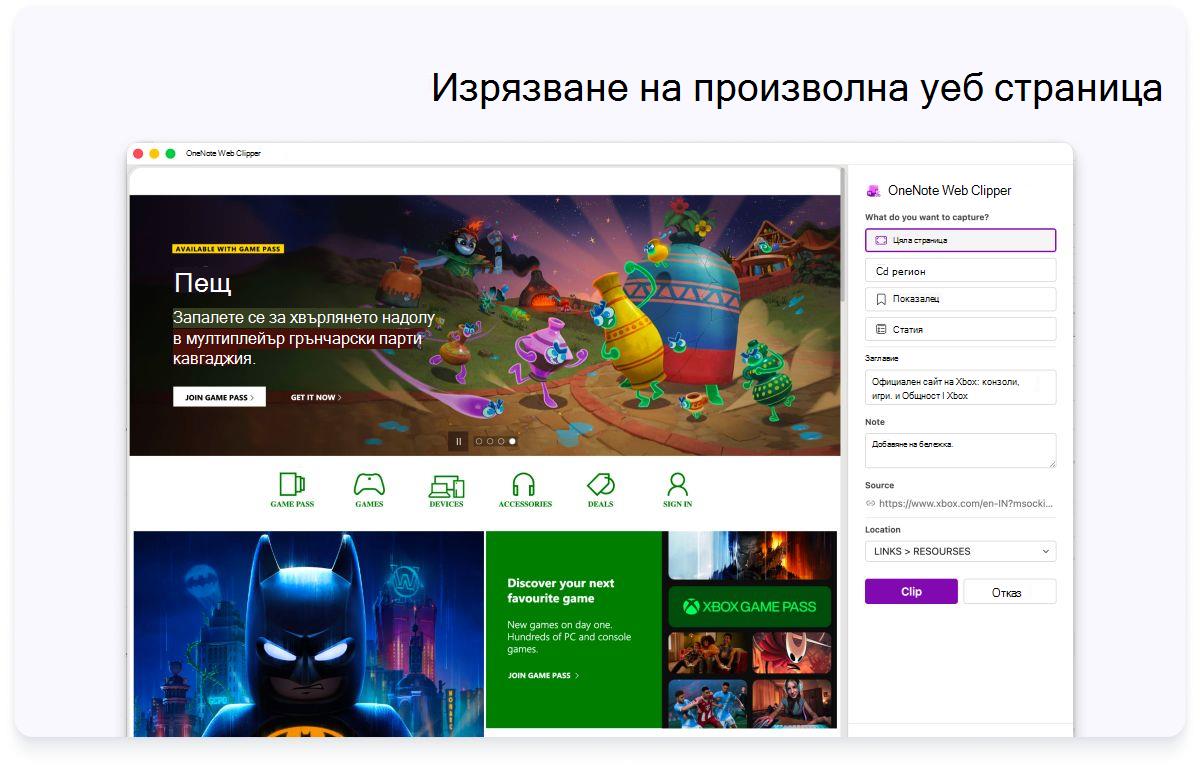Select the third carousel dot
1200x770 pixels.
coord(501,441)
